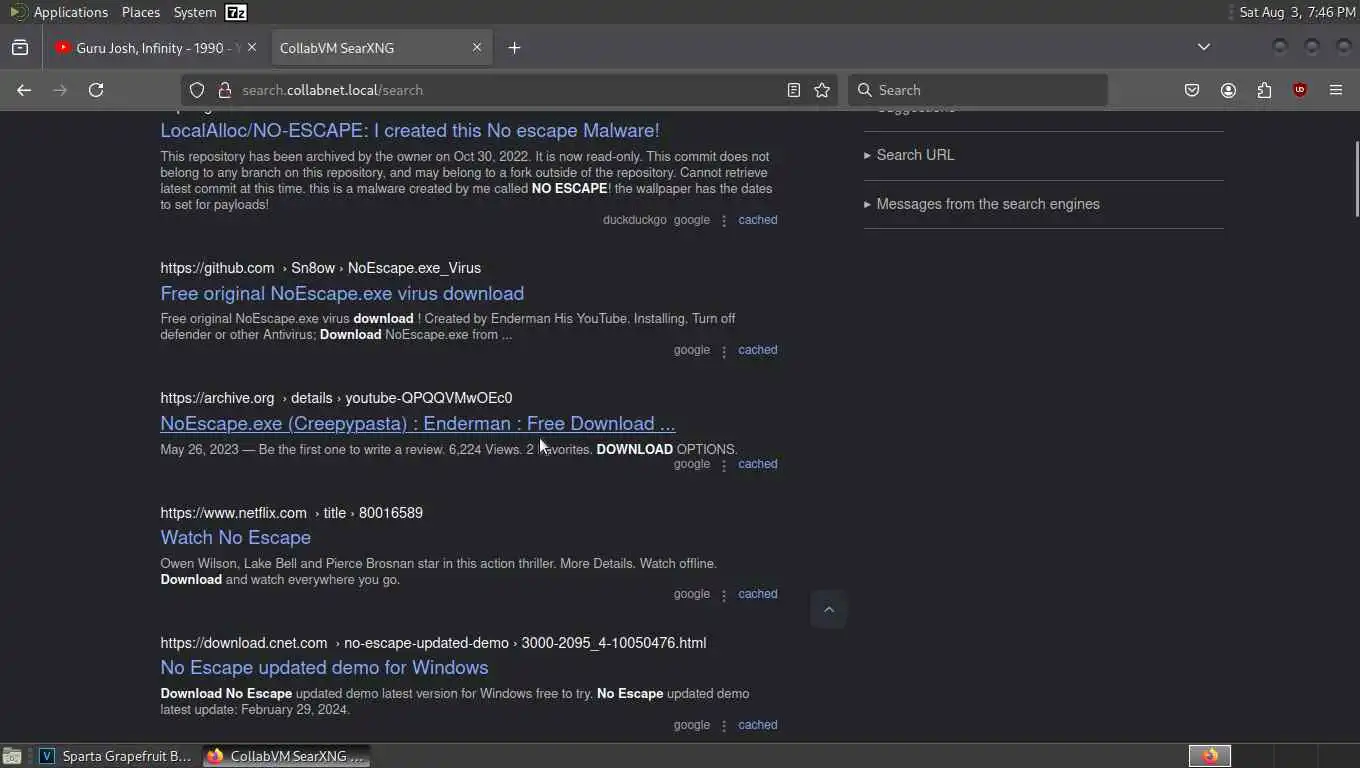The image size is (1360, 768).
Task: Open the list all tabs dropdown
Action: coord(1204,47)
